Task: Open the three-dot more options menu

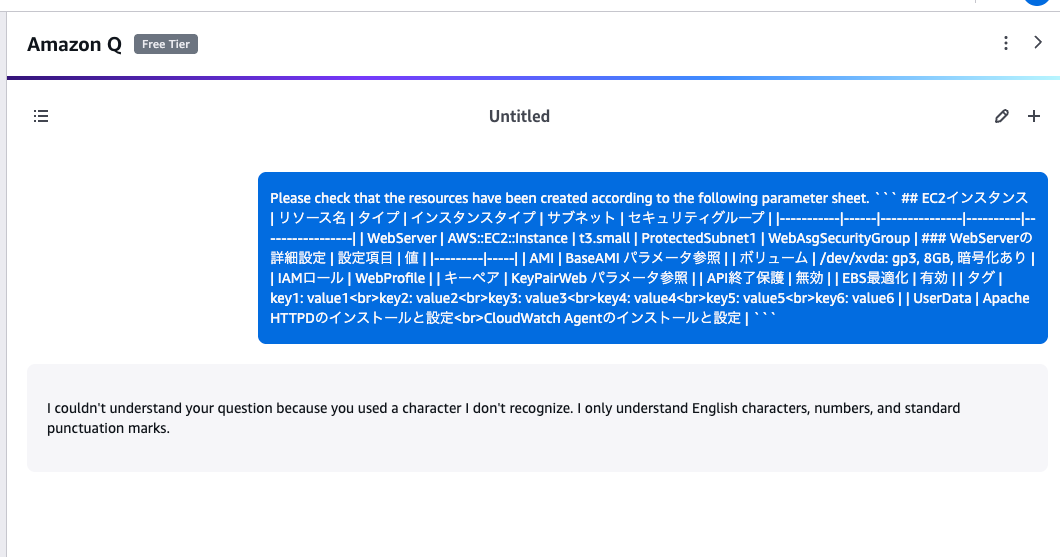Action: coord(1006,43)
